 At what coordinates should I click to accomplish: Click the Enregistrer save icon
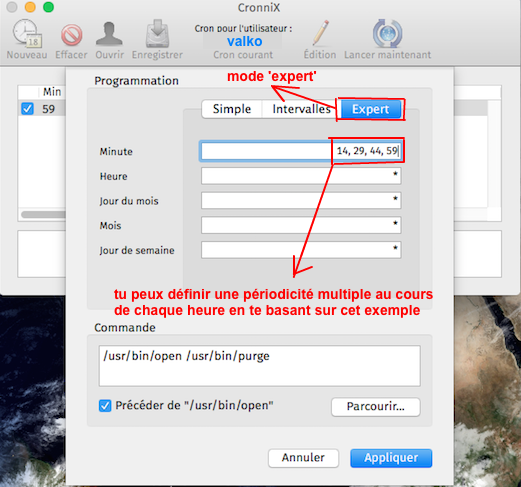157,34
